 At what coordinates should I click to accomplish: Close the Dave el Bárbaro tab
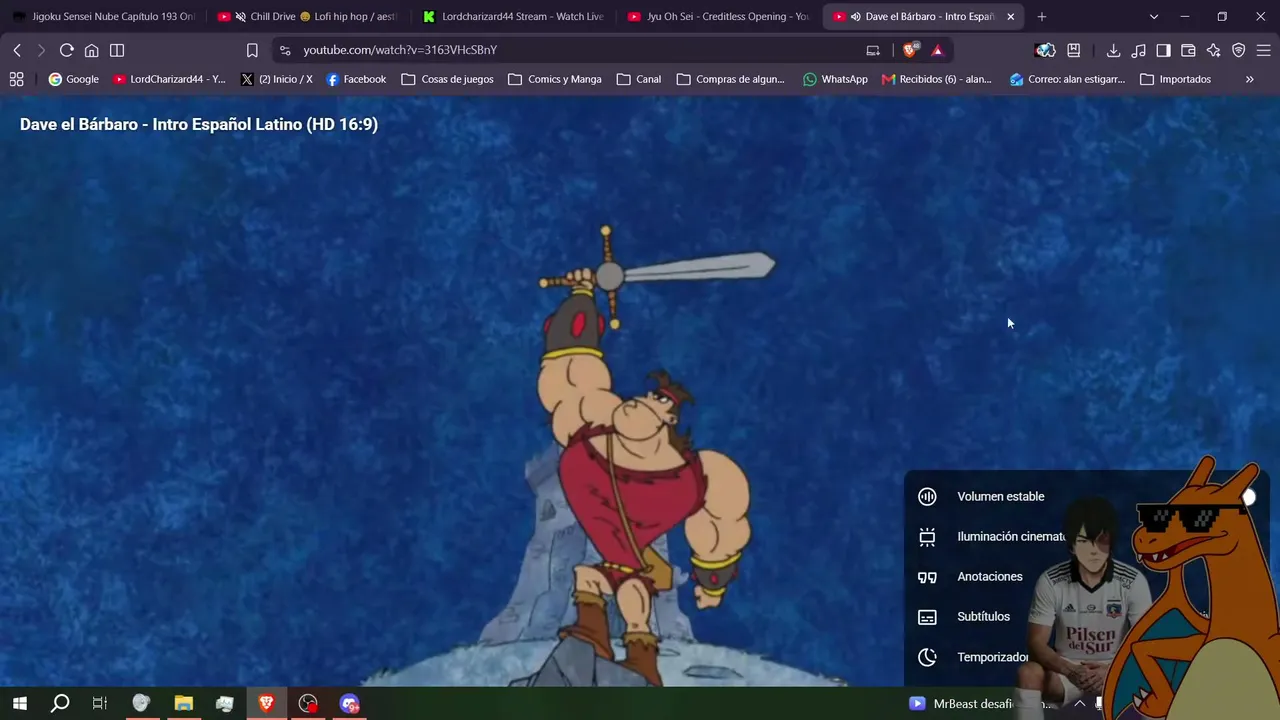tap(1010, 17)
